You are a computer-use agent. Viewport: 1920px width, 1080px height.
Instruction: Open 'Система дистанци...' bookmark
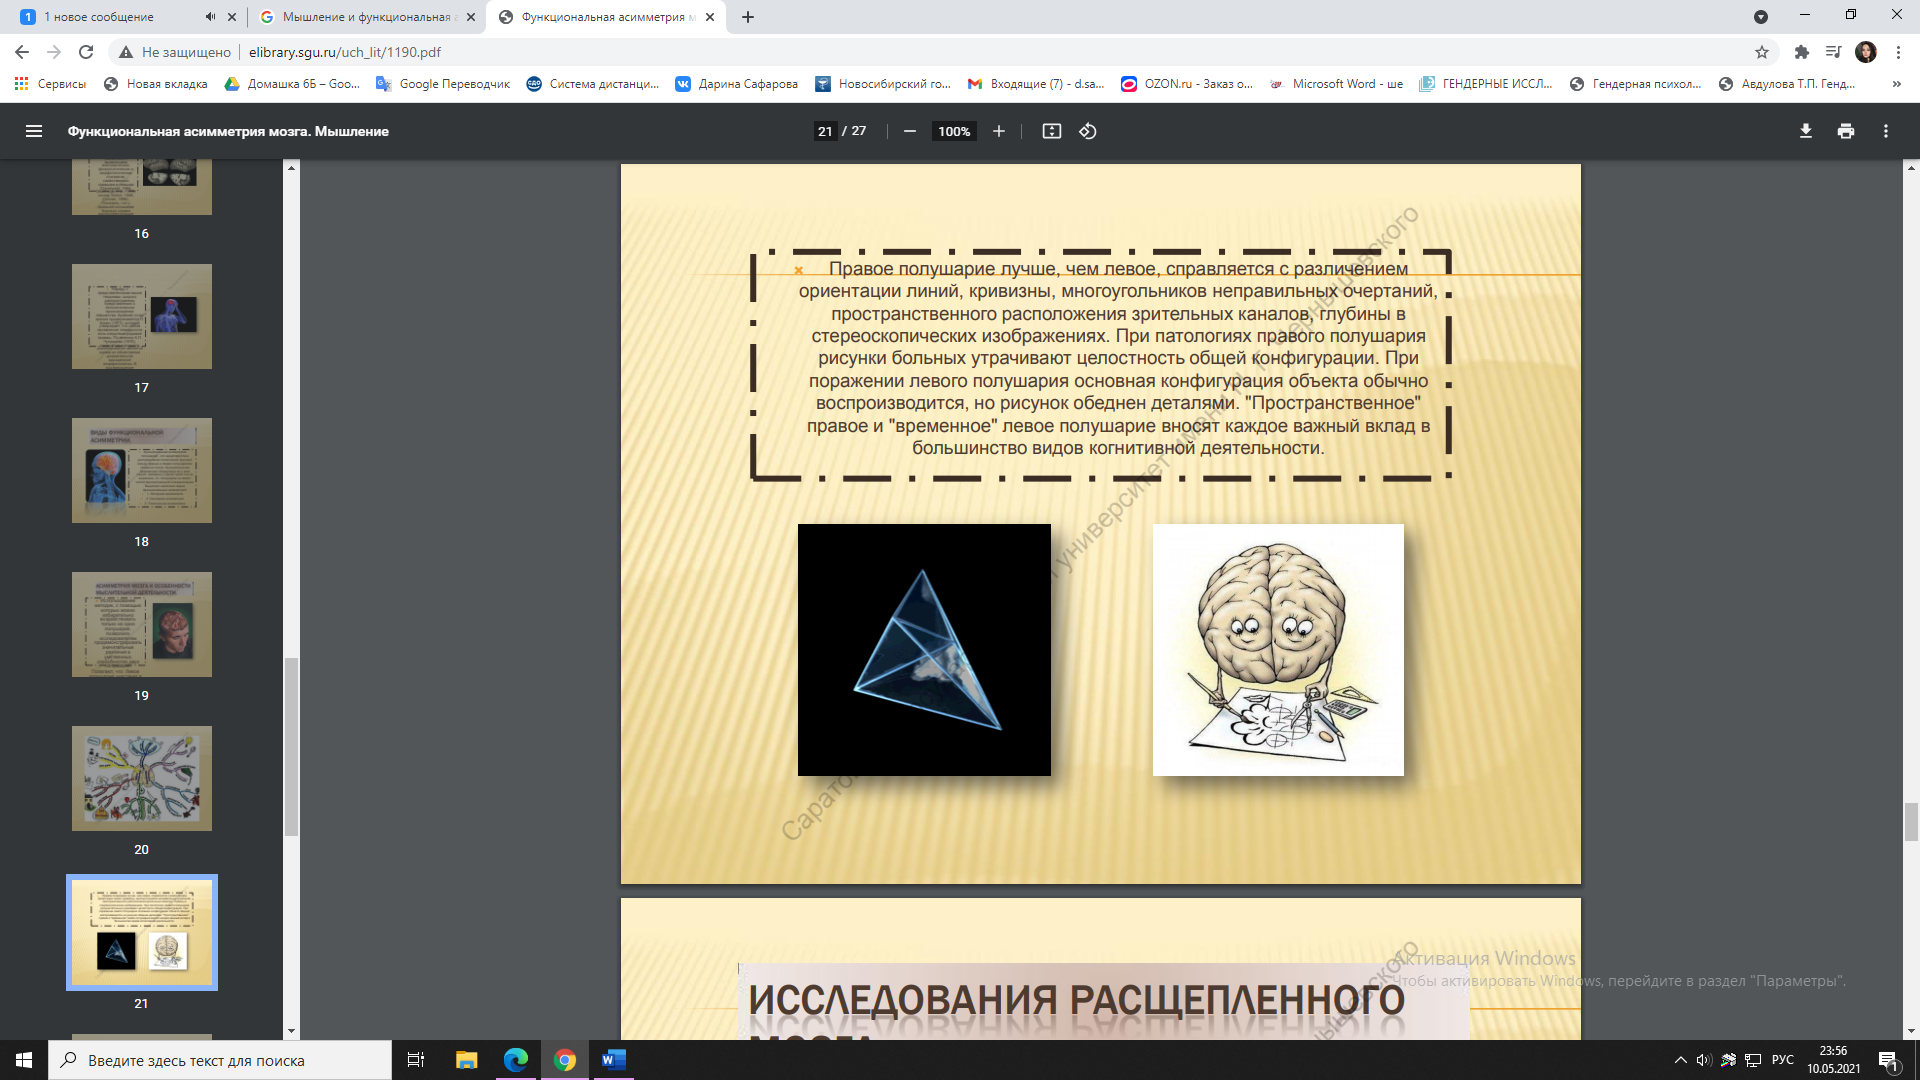(593, 84)
